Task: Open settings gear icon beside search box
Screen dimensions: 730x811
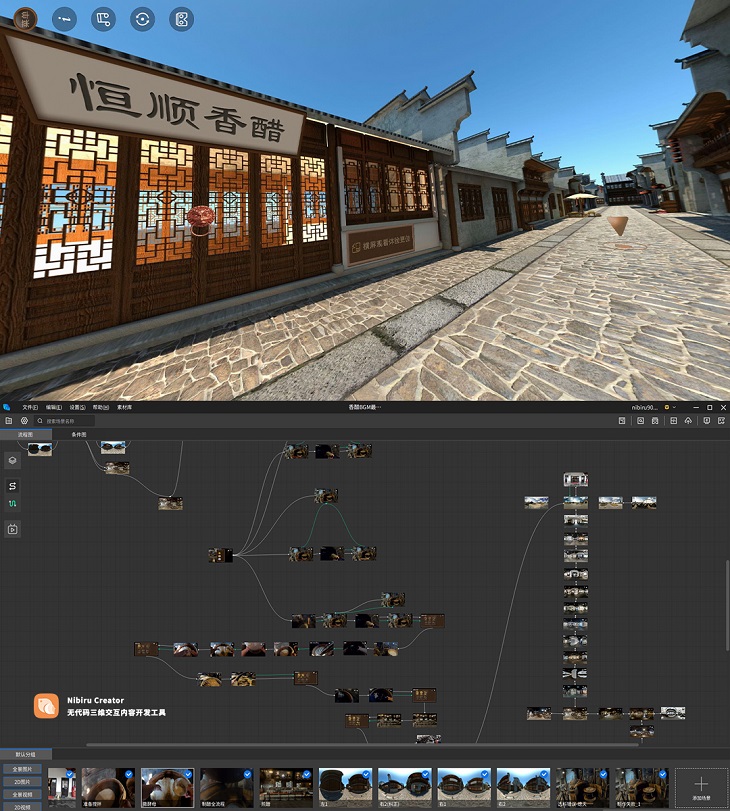Action: click(x=24, y=421)
